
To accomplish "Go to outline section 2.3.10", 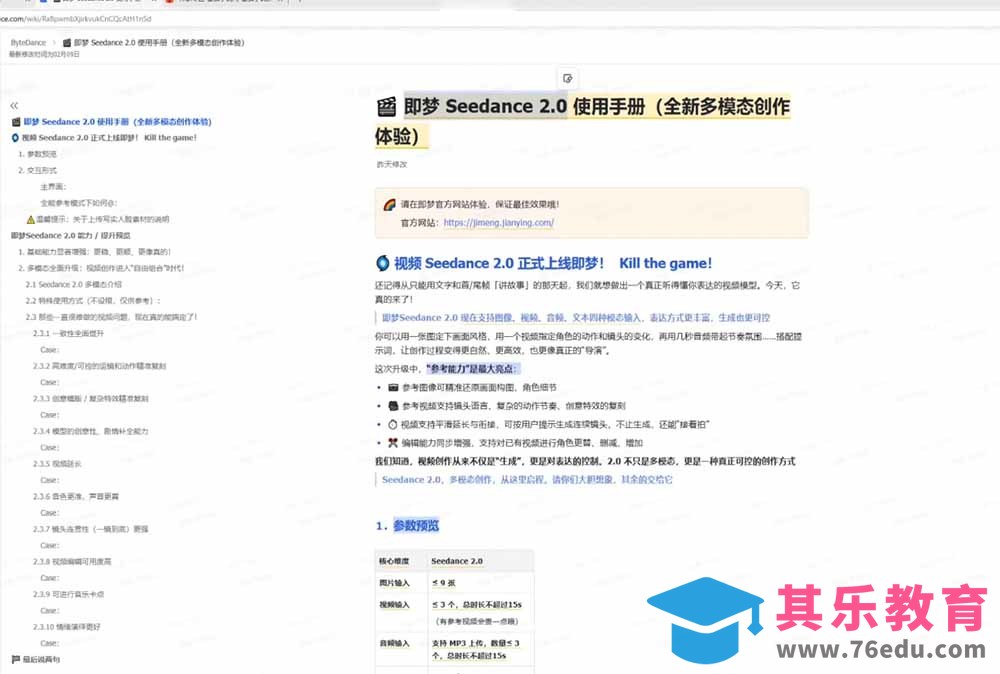I will 67,627.
